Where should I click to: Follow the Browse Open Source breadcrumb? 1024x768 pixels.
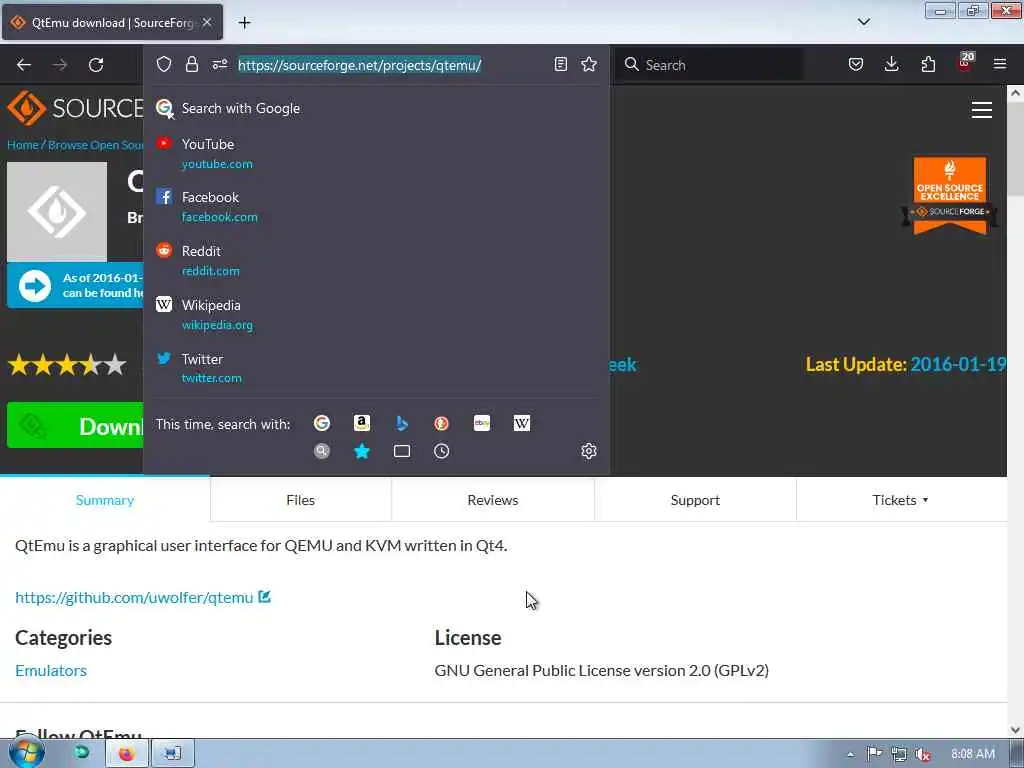click(x=95, y=145)
